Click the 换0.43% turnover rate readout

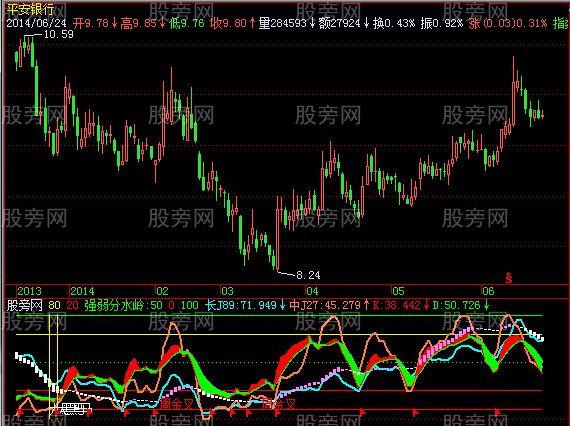(x=394, y=23)
